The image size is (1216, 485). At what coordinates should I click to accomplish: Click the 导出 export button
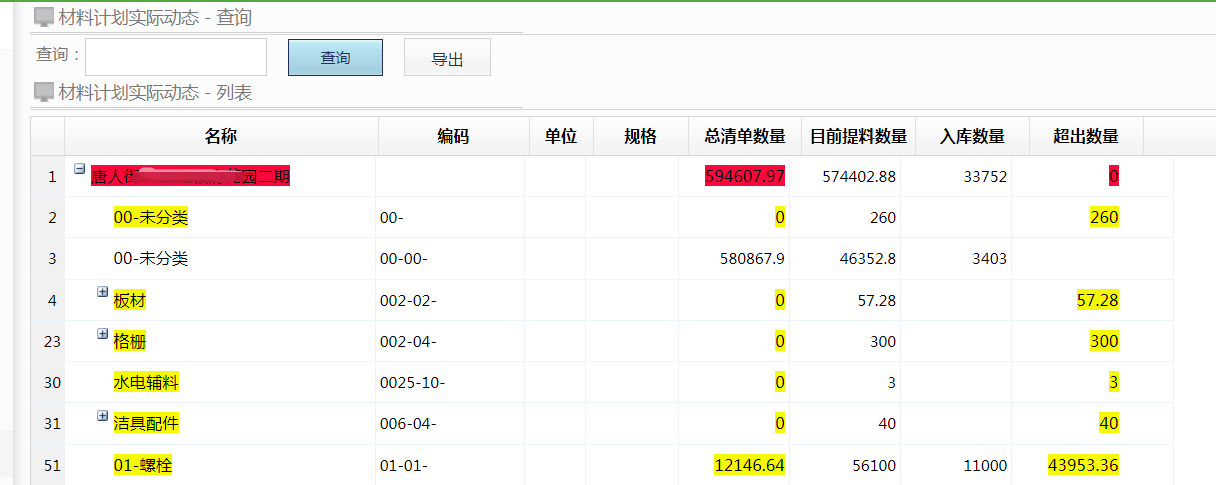tap(447, 58)
